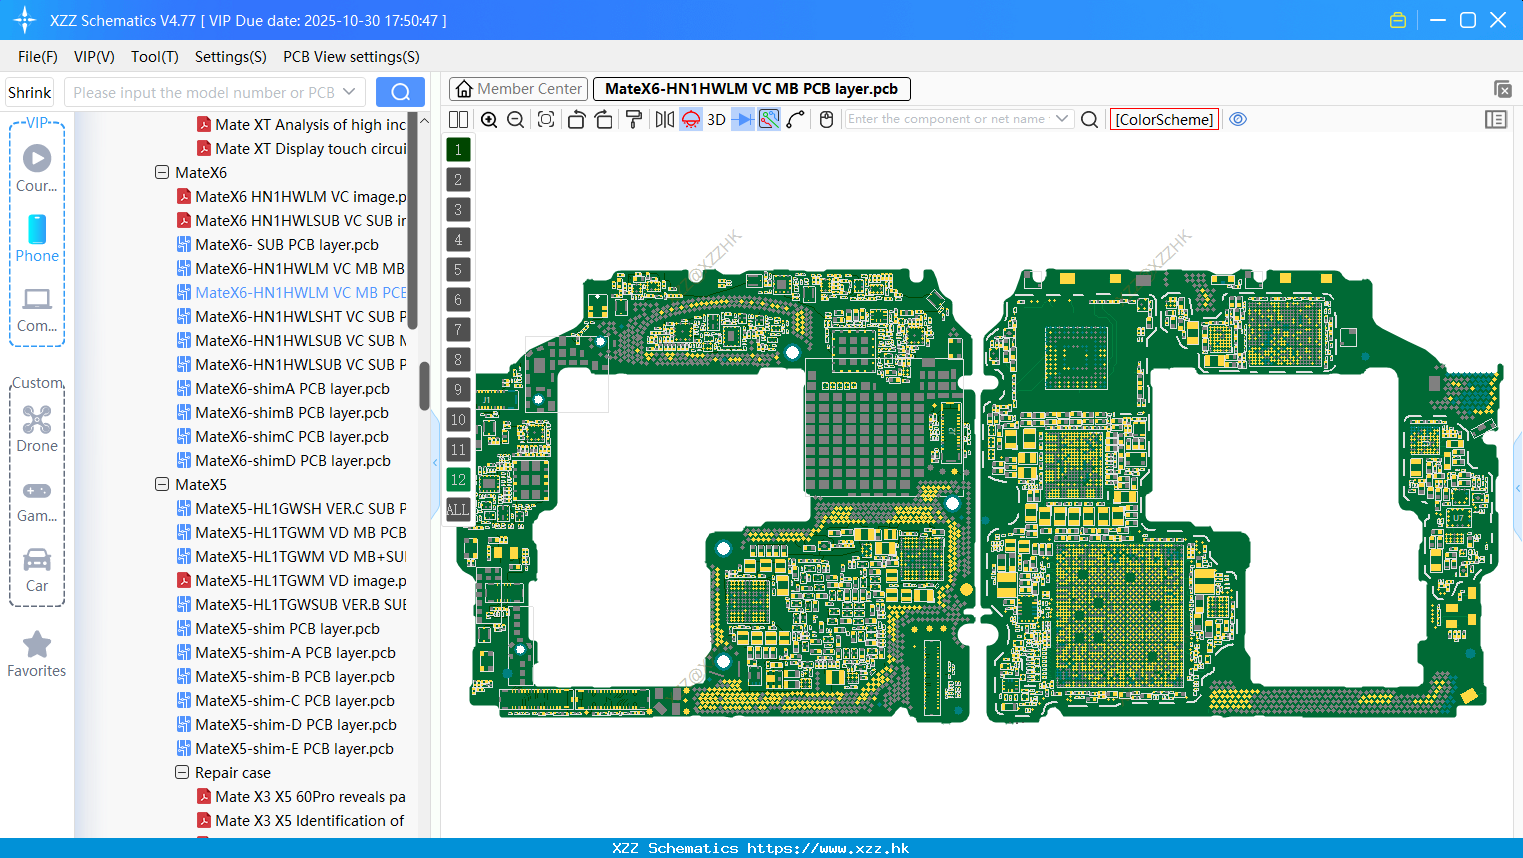
Task: Click the ColorScheme button
Action: coord(1164,119)
